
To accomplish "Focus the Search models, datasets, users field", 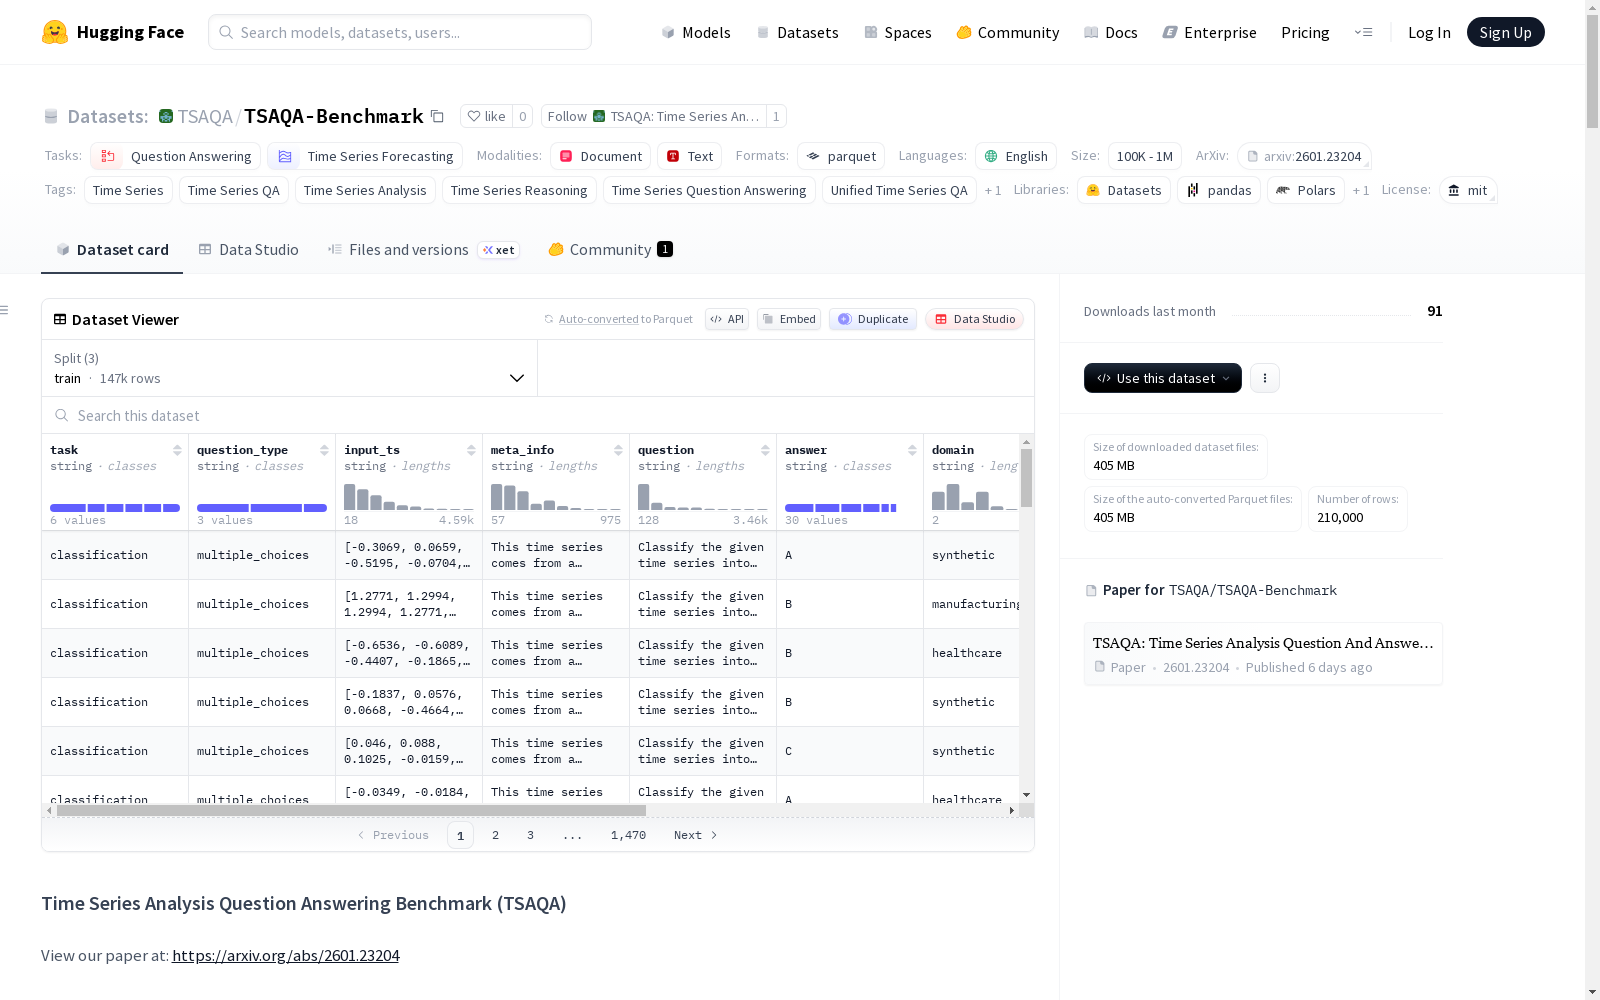I will pos(400,32).
